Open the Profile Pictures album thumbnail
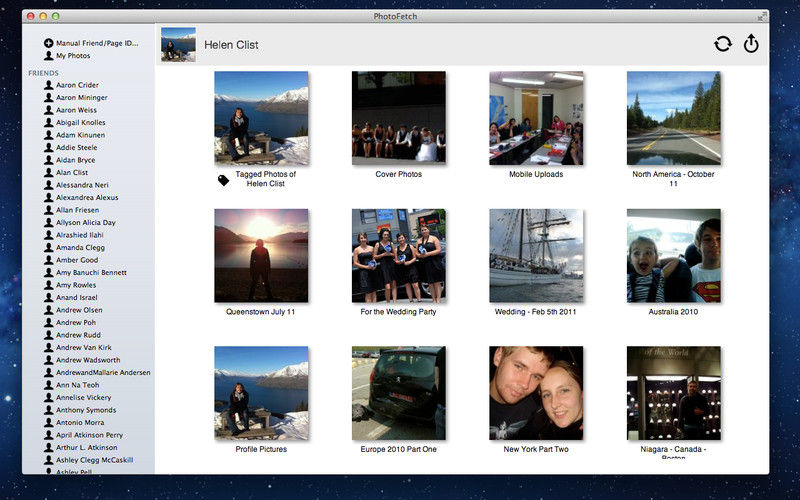Viewport: 800px width, 500px height. click(261, 393)
